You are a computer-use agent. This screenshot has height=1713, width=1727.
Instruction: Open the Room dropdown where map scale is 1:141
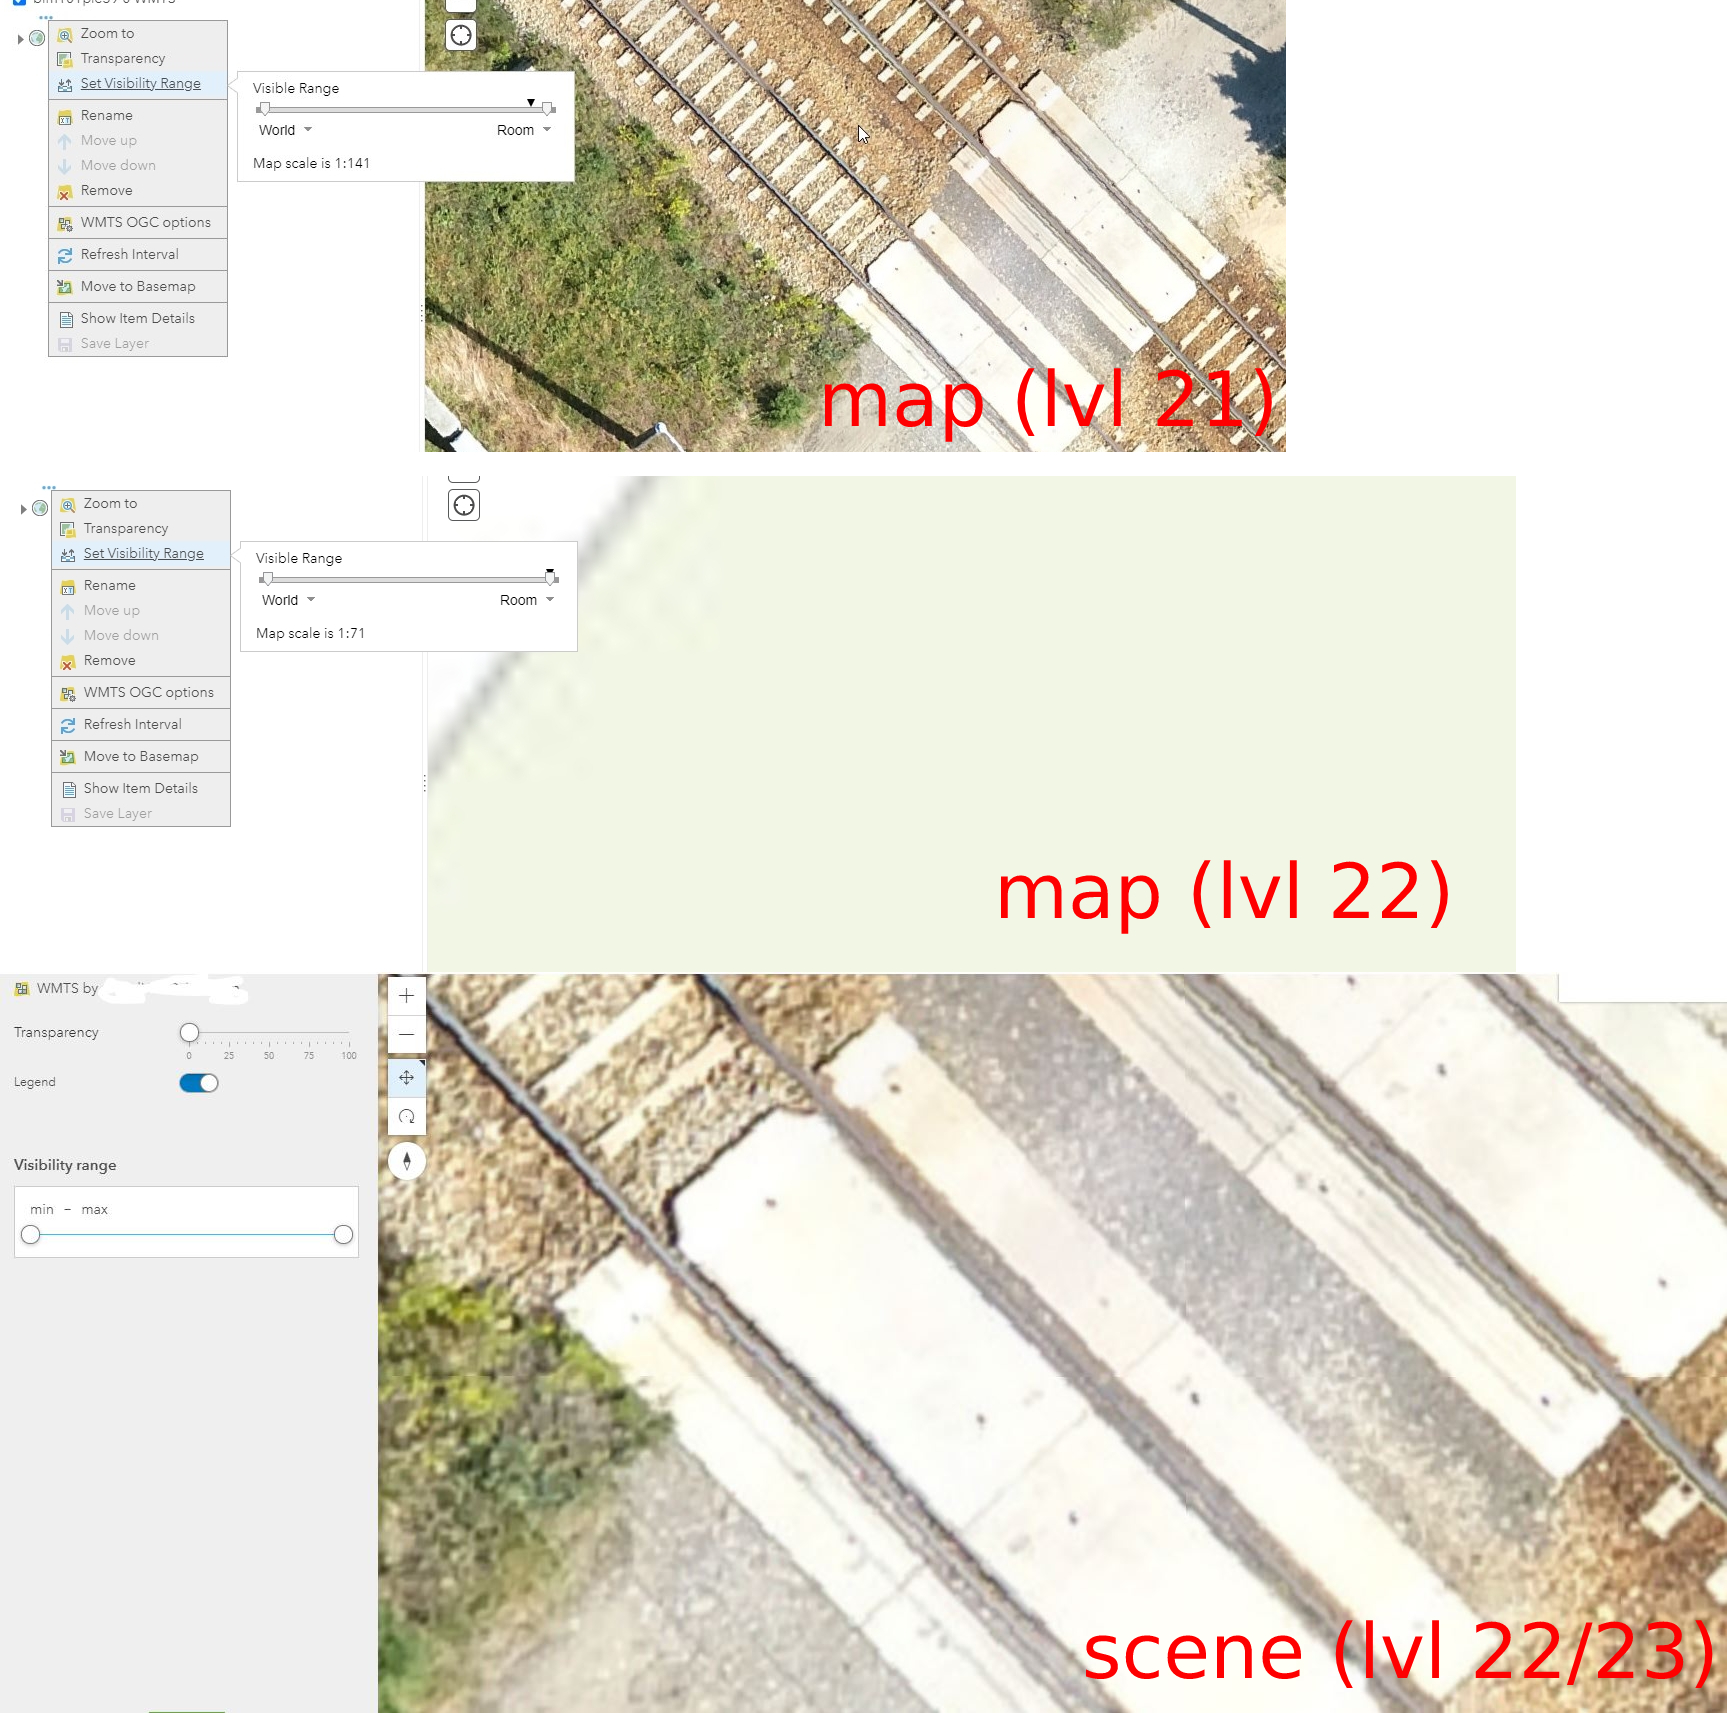(x=524, y=130)
